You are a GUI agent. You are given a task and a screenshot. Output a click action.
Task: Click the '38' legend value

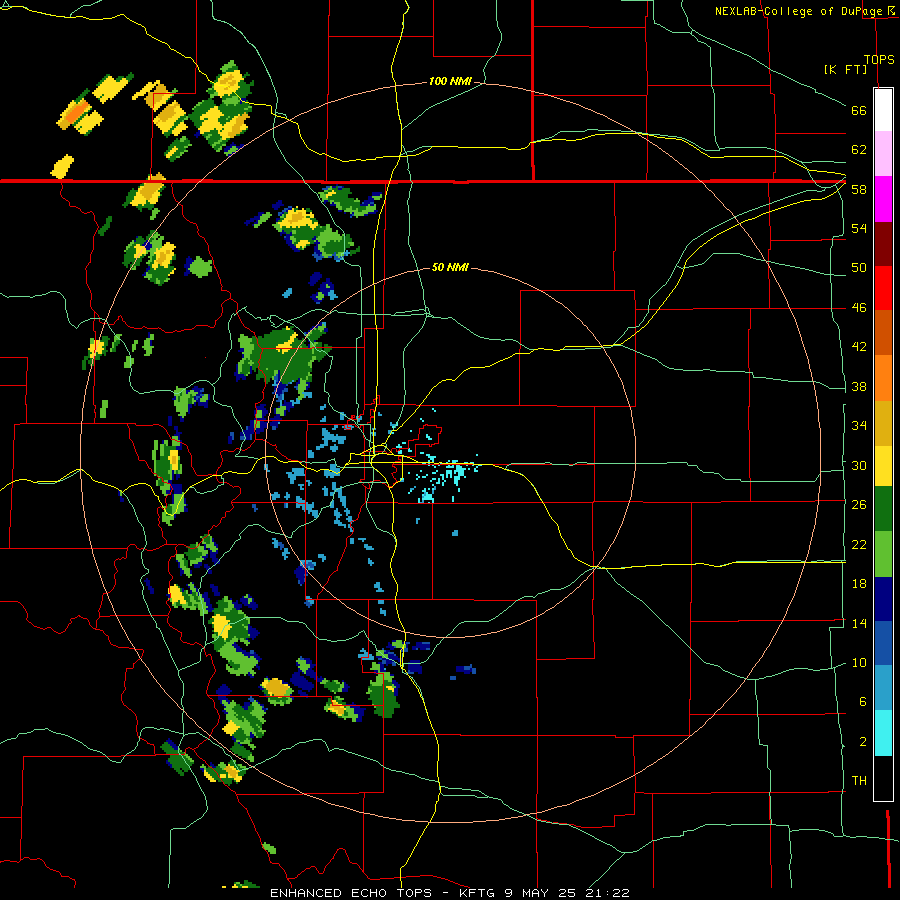click(859, 386)
